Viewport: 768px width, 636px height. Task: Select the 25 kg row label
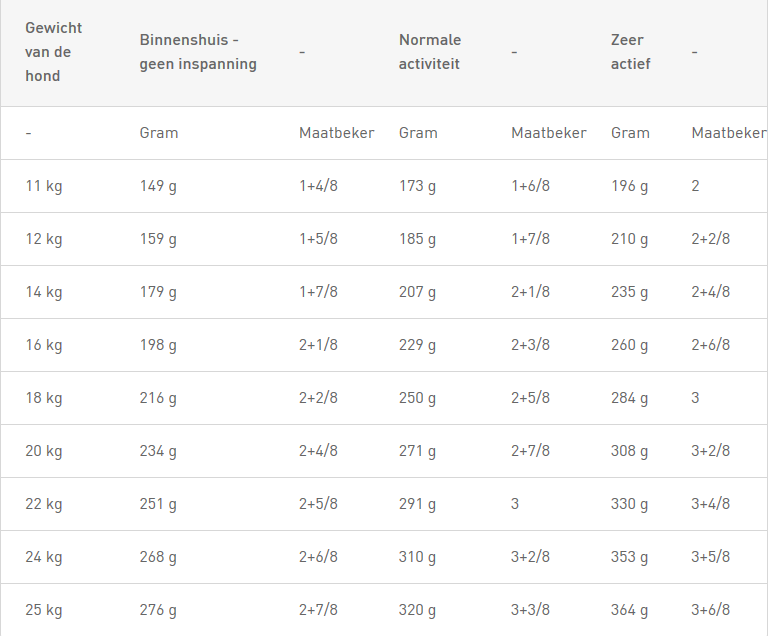[x=44, y=610]
